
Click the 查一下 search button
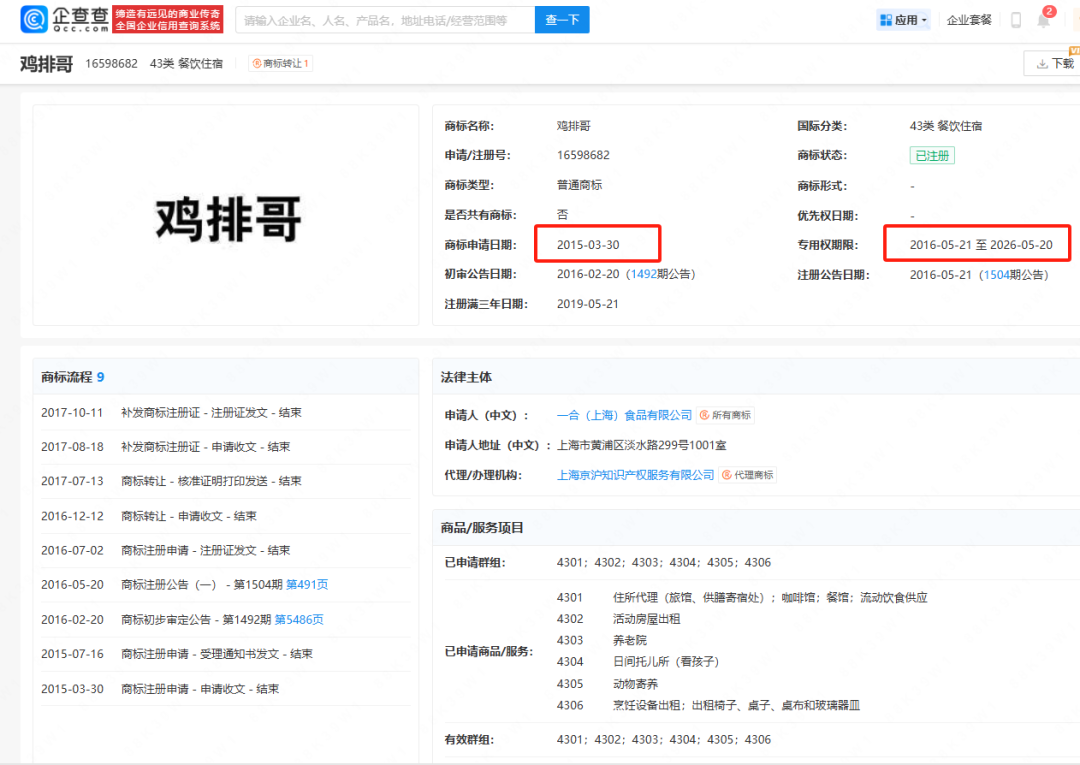point(562,20)
